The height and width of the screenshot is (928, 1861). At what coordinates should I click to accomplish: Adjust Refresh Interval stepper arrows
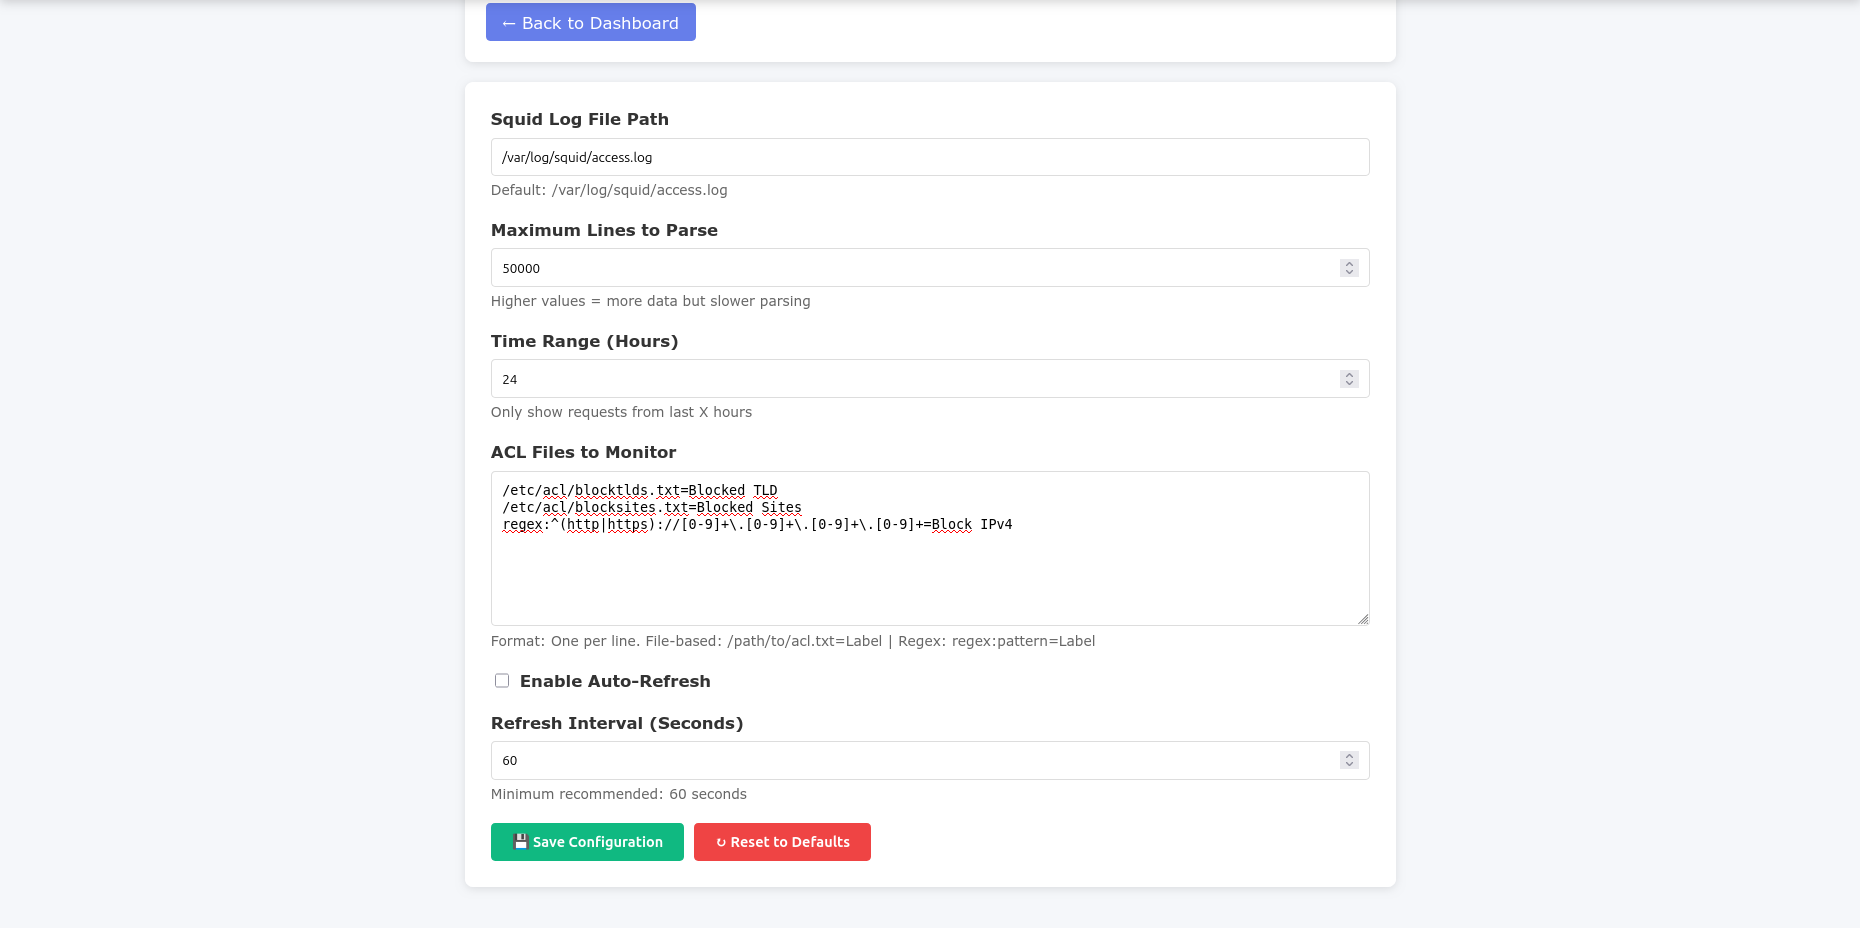click(1349, 760)
